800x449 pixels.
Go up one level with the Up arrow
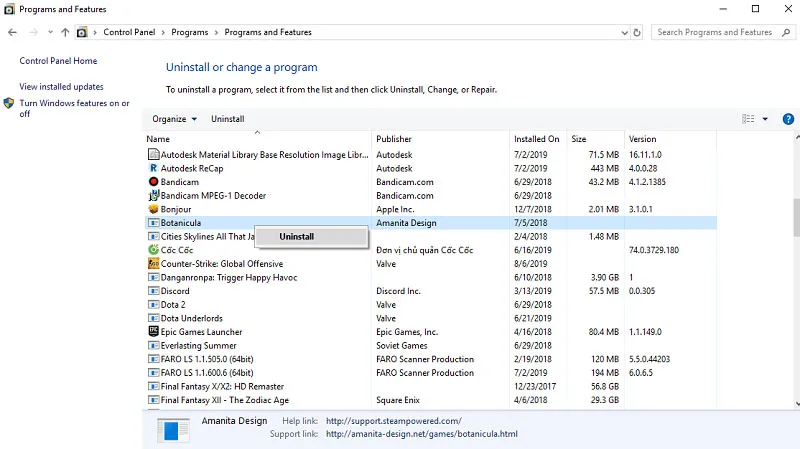pos(65,32)
